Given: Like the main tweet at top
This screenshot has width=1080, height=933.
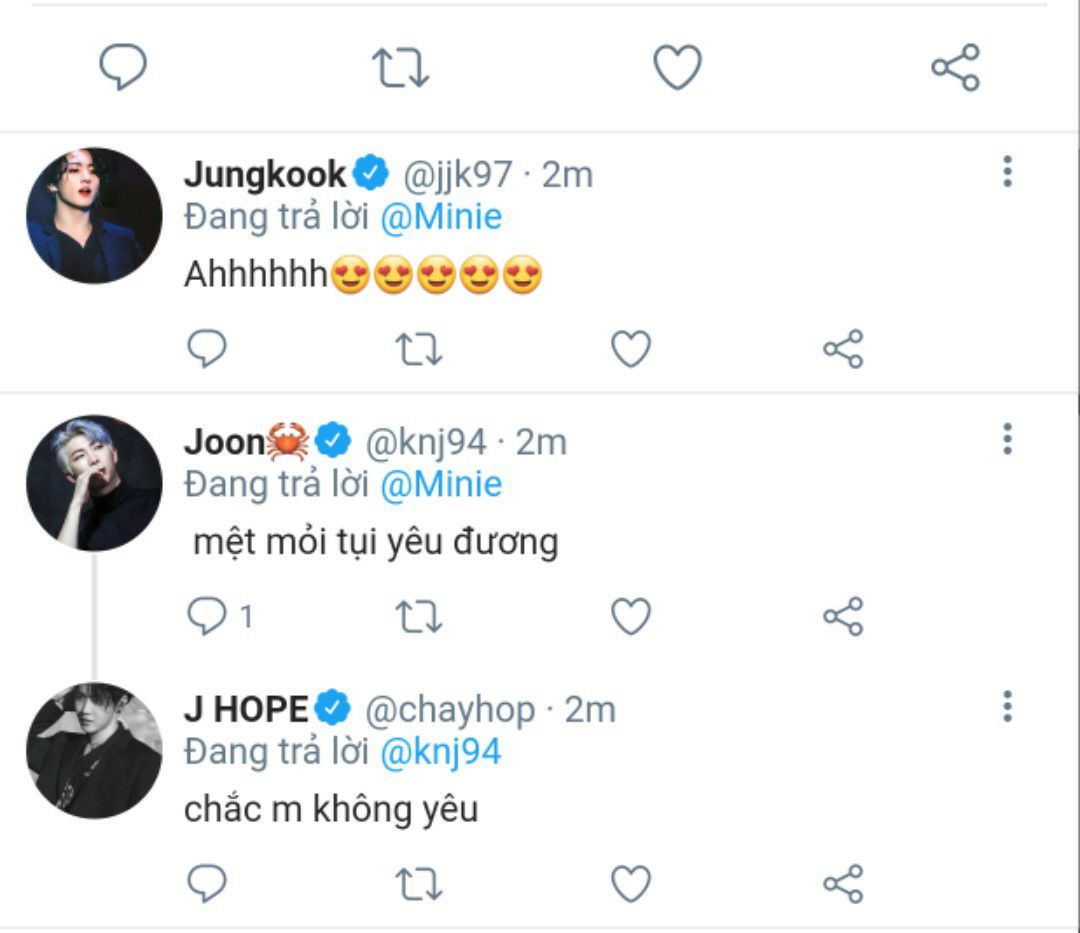Looking at the screenshot, I should 677,68.
